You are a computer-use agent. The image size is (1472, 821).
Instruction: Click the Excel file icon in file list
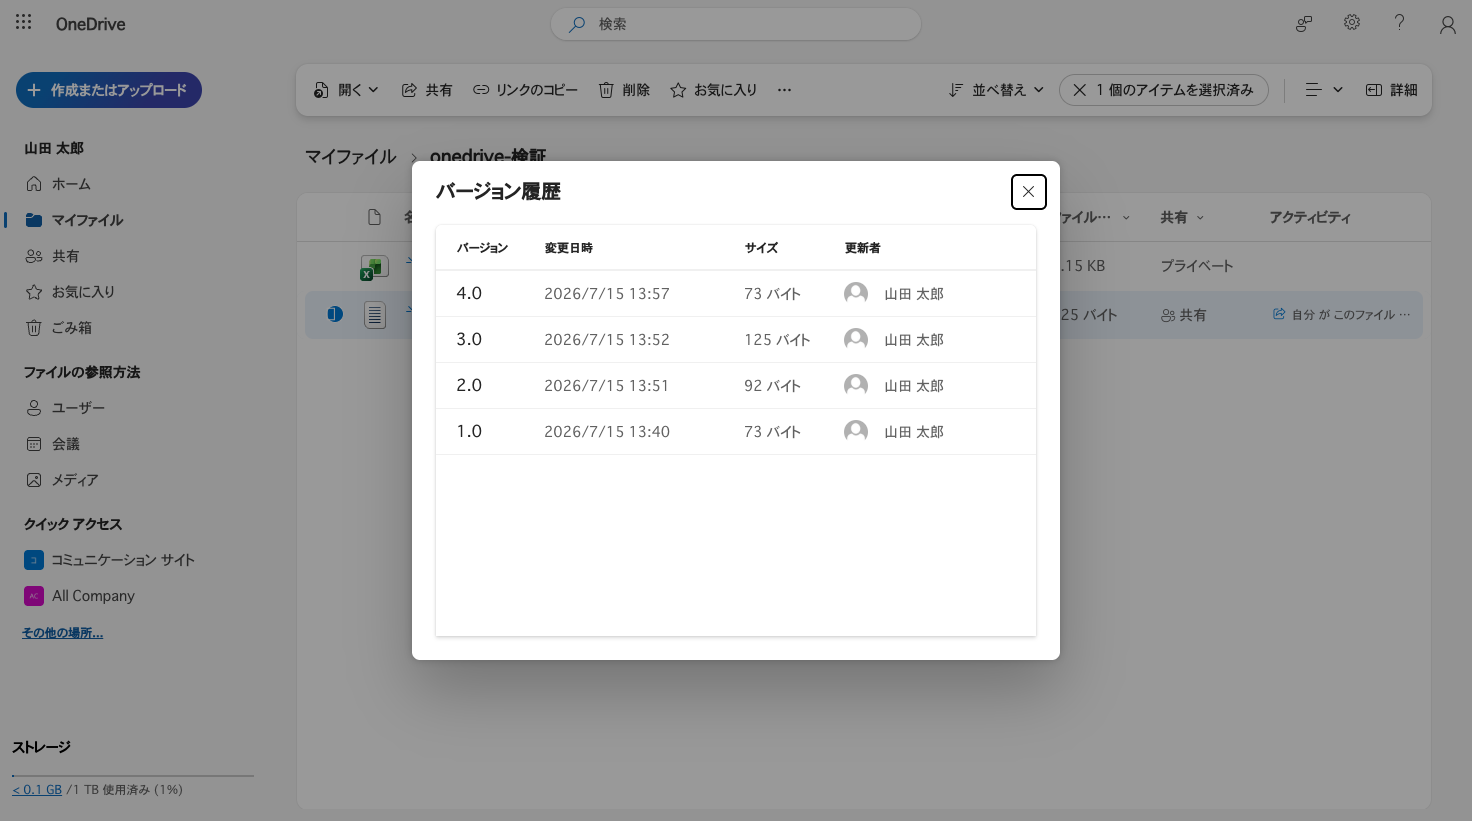(x=374, y=267)
